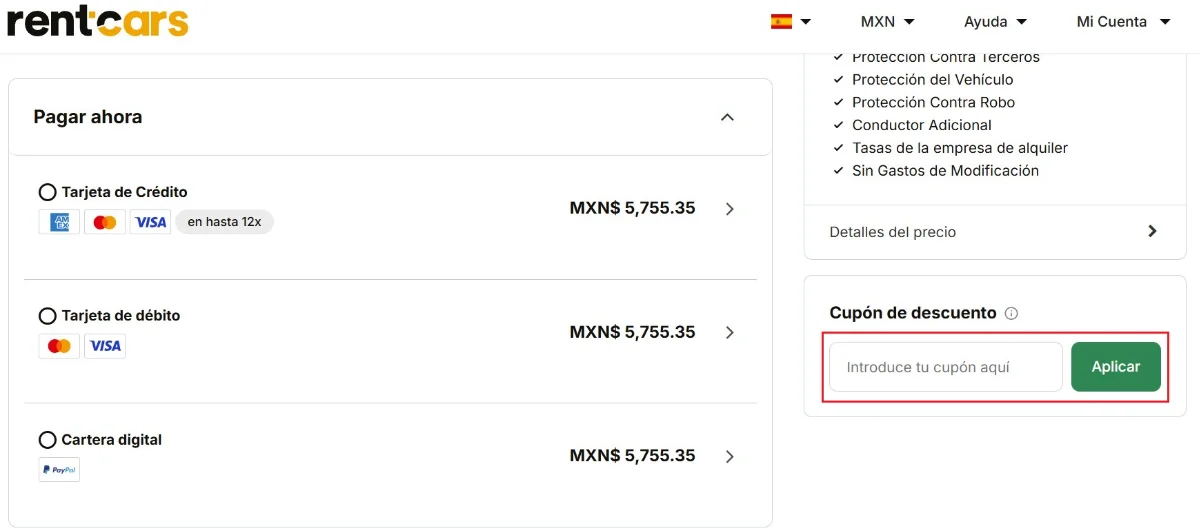
Task: Select the Tarjeta de Crédito radio button
Action: click(47, 192)
